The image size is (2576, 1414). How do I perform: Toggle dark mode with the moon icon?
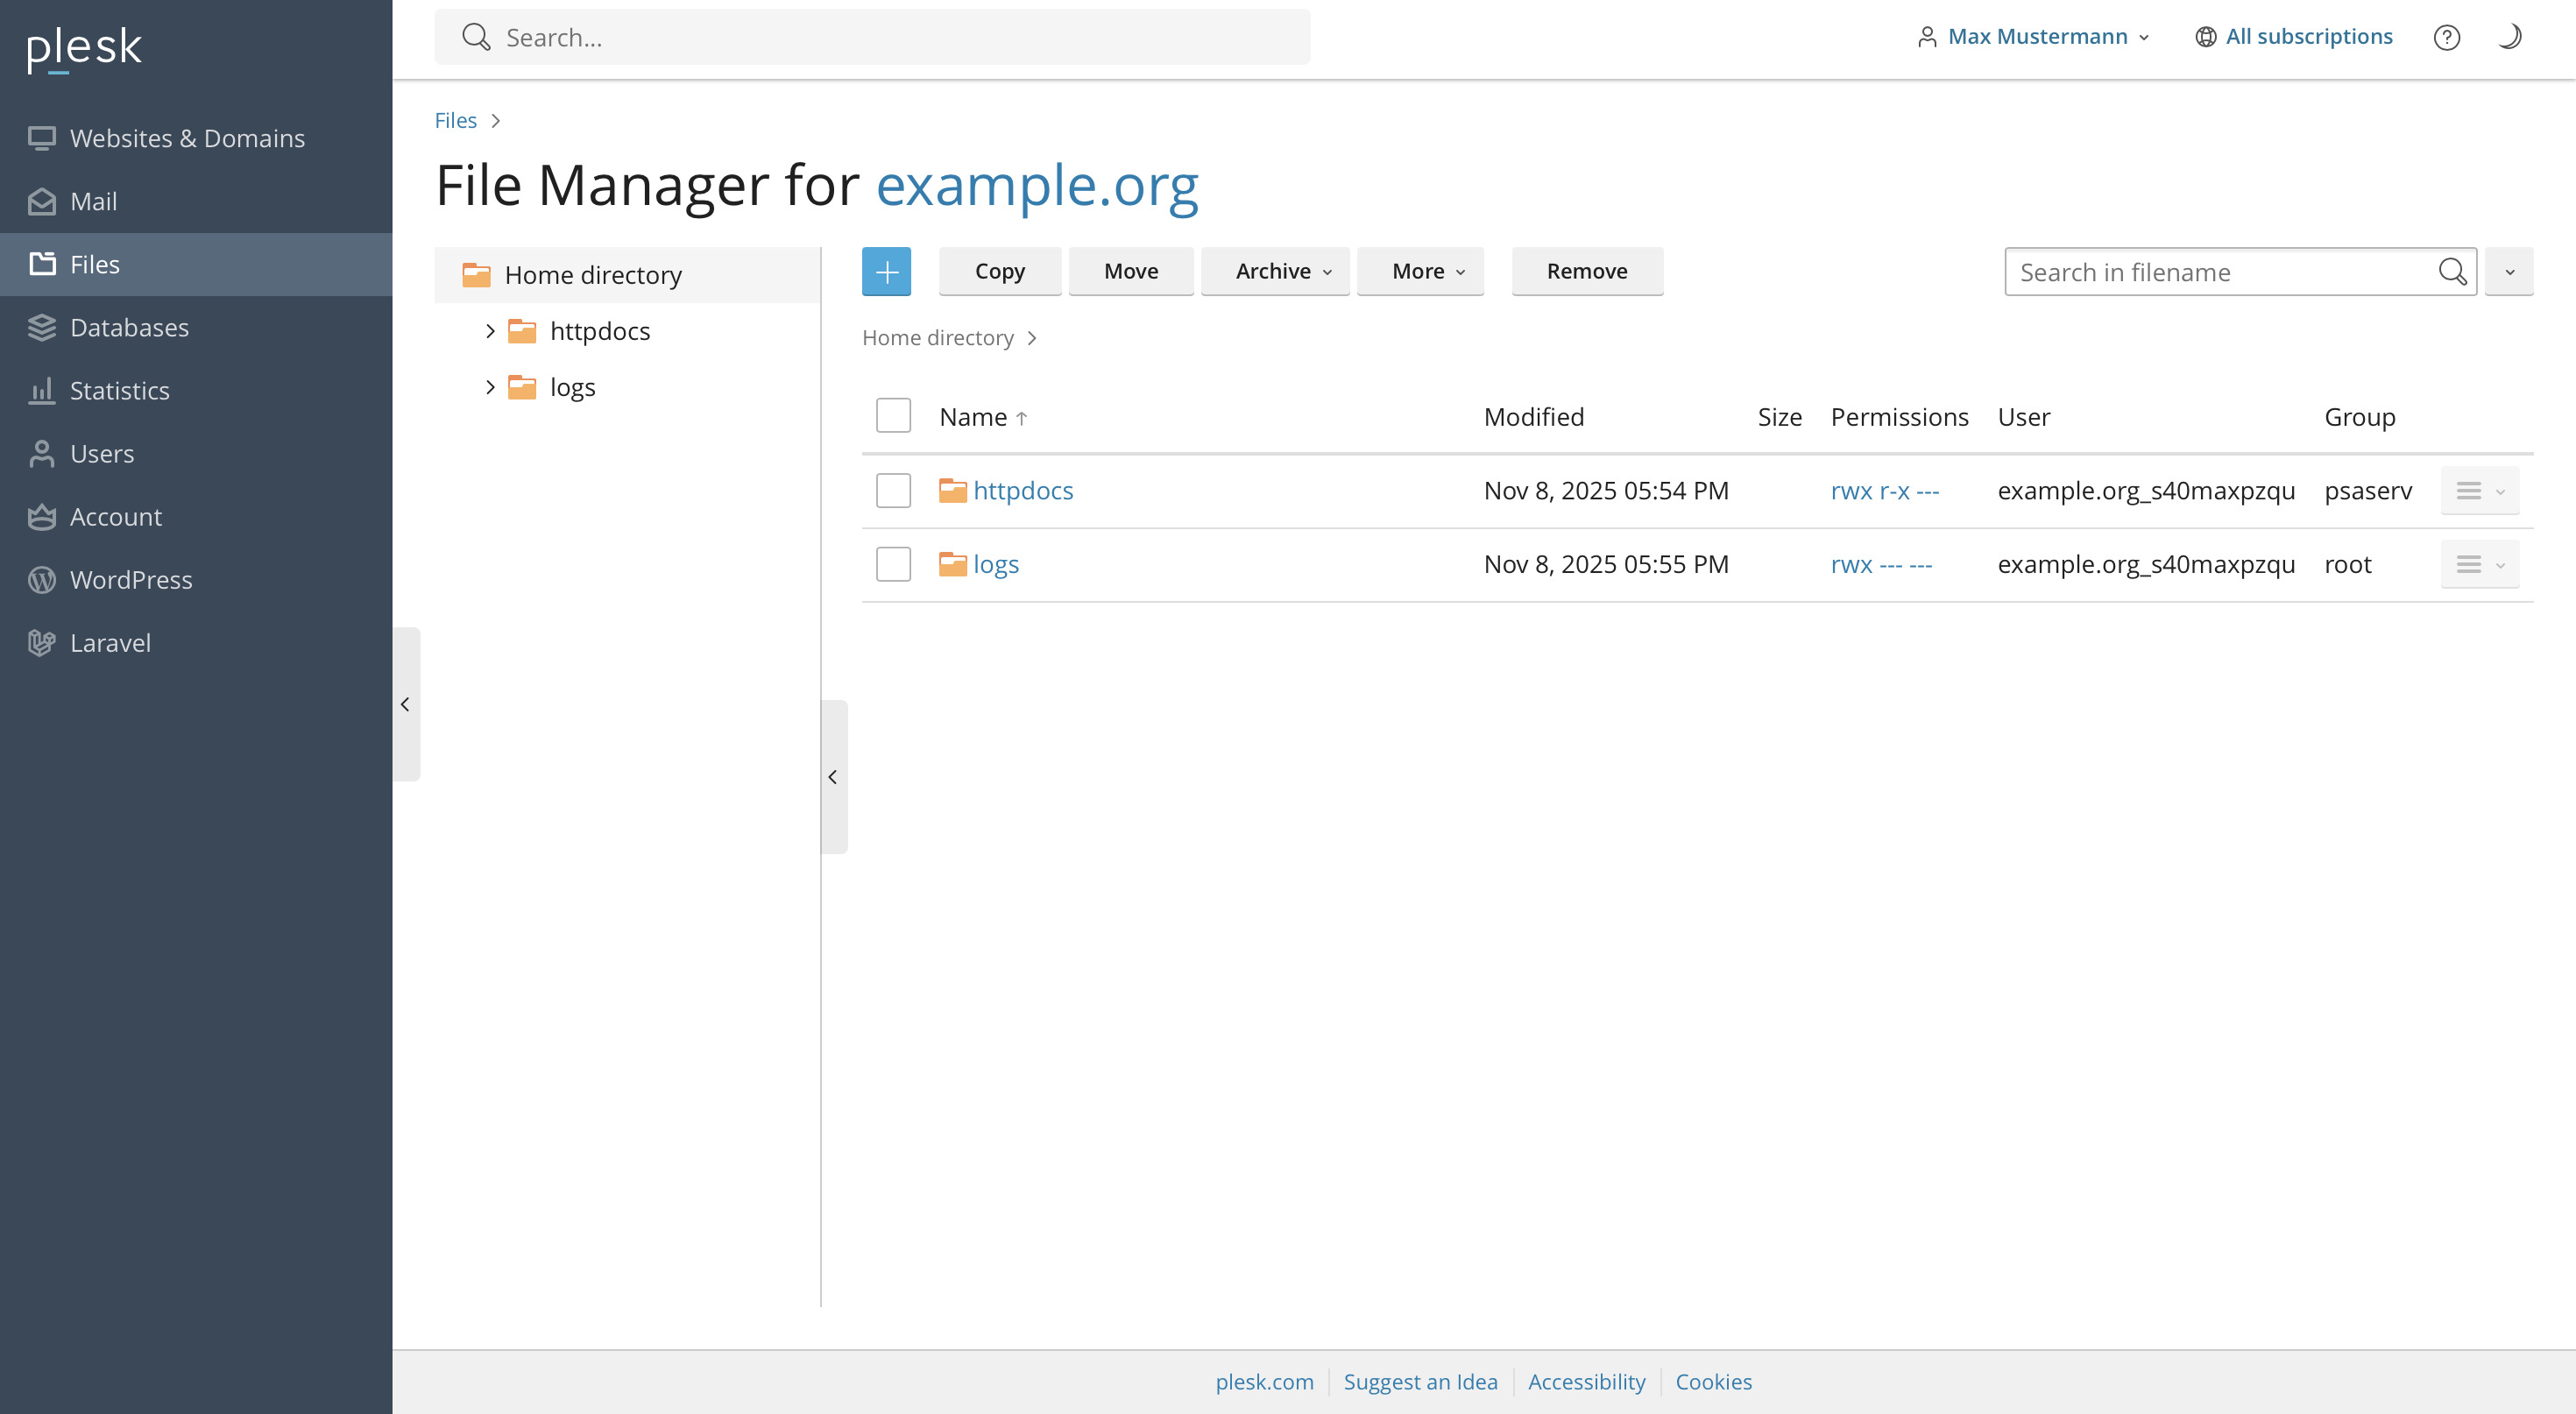tap(2511, 37)
